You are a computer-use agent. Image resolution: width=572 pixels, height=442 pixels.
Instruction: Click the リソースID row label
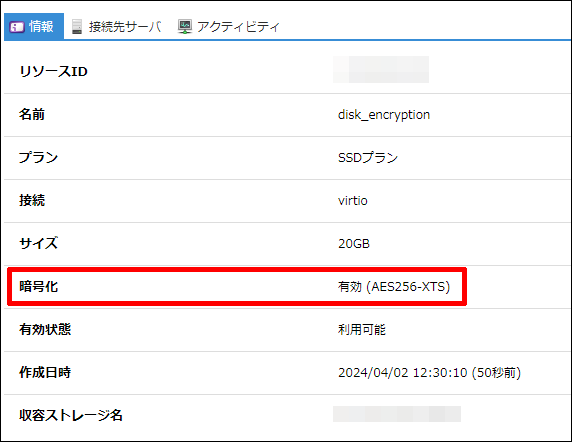tap(53, 71)
